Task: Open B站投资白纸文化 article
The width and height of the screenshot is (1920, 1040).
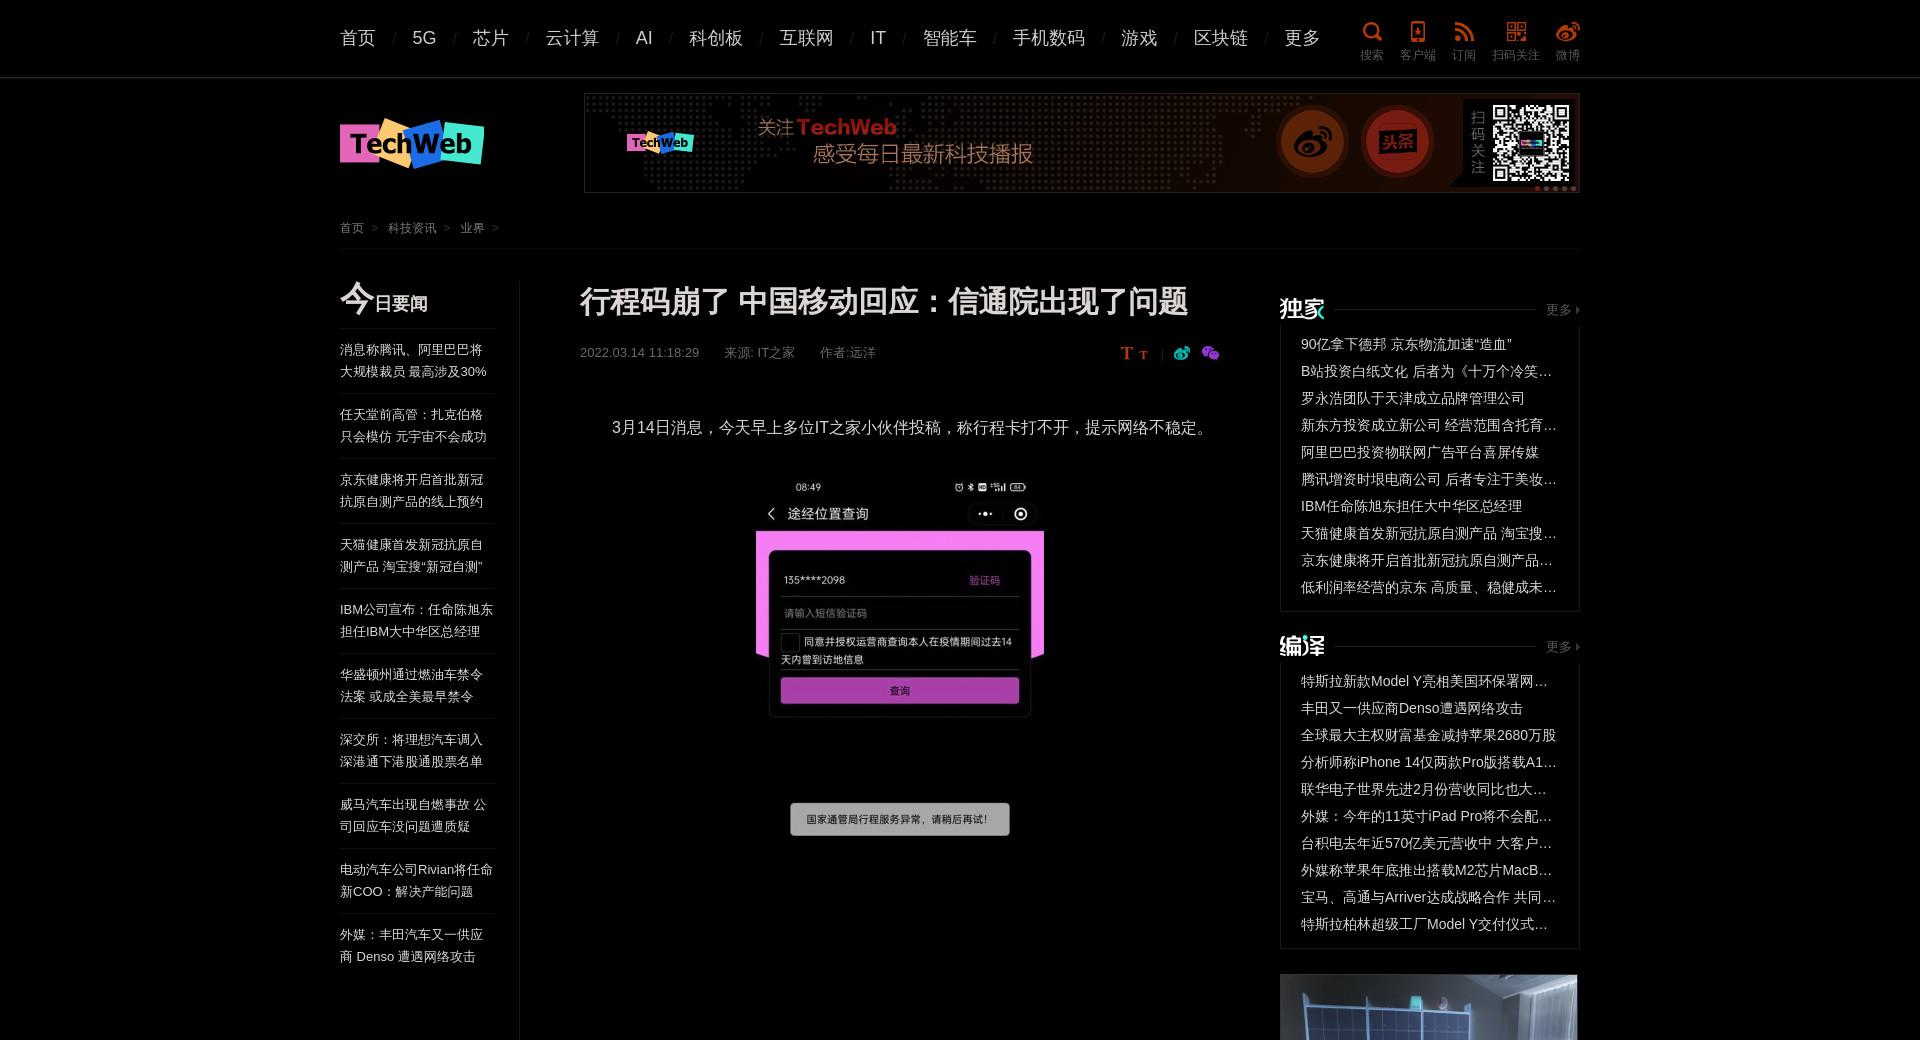Action: 1427,371
